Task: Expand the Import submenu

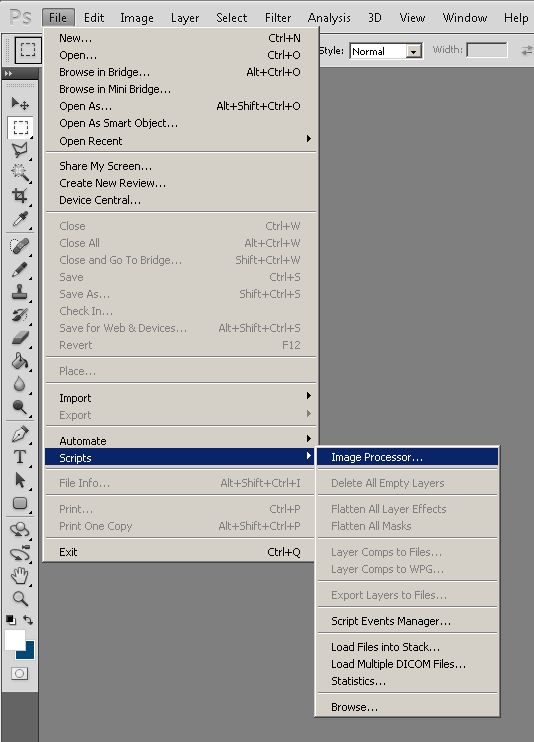Action: point(181,398)
